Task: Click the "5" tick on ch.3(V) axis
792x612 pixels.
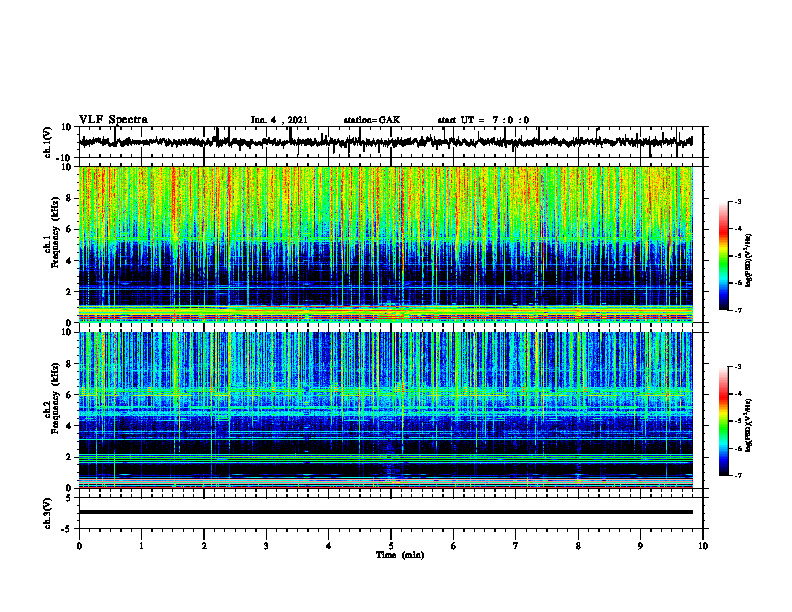Action: click(70, 498)
